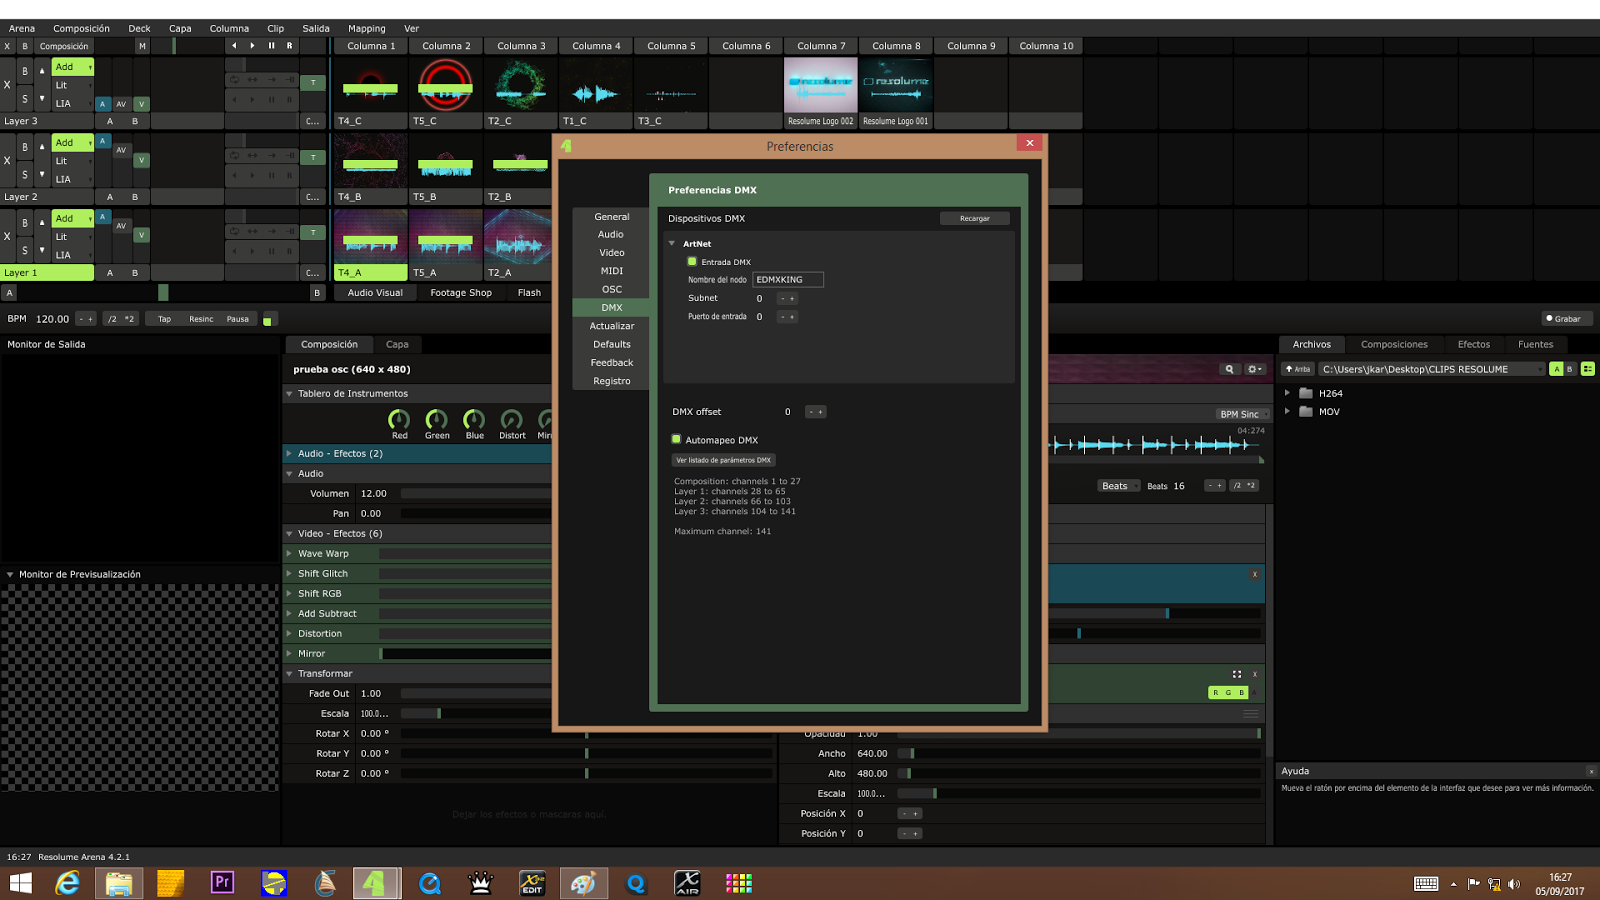The height and width of the screenshot is (900, 1600).
Task: Click the H264 folder icon
Action: click(x=1305, y=393)
